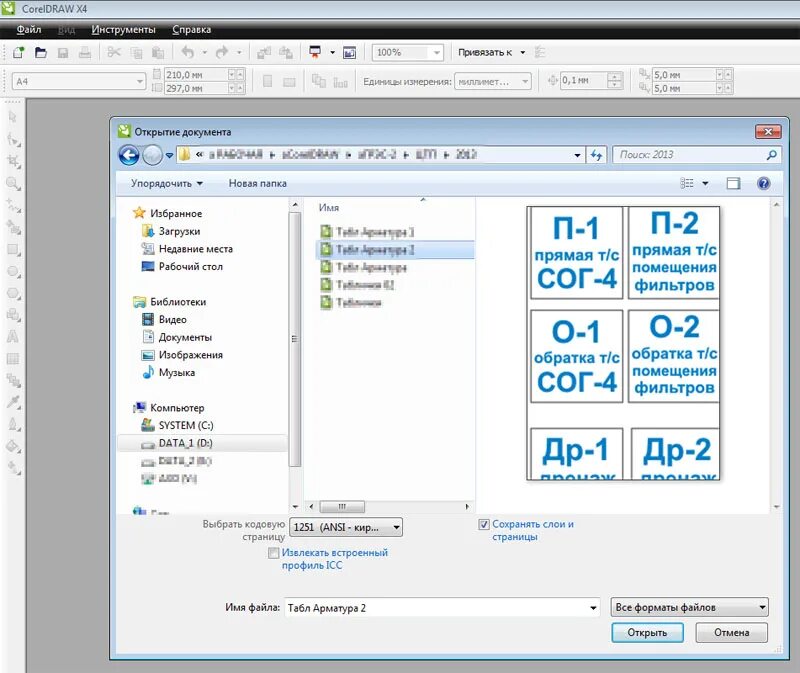This screenshot has height=673, width=800.
Task: Click the Refresh button beside address bar
Action: [596, 155]
